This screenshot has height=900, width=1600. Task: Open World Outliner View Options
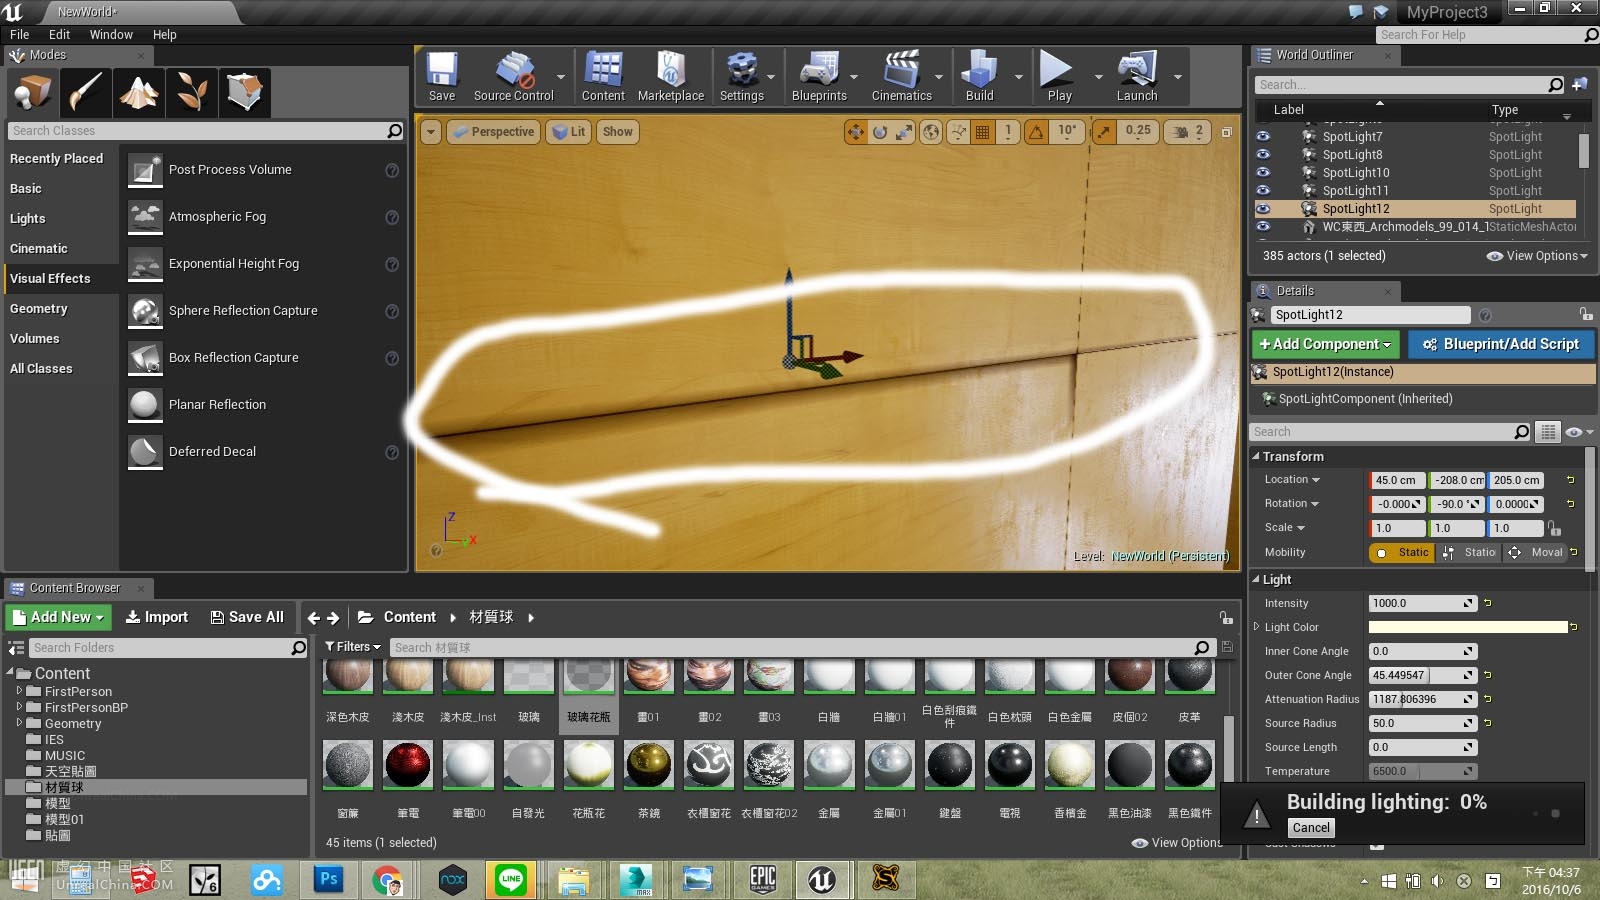[x=1537, y=256]
